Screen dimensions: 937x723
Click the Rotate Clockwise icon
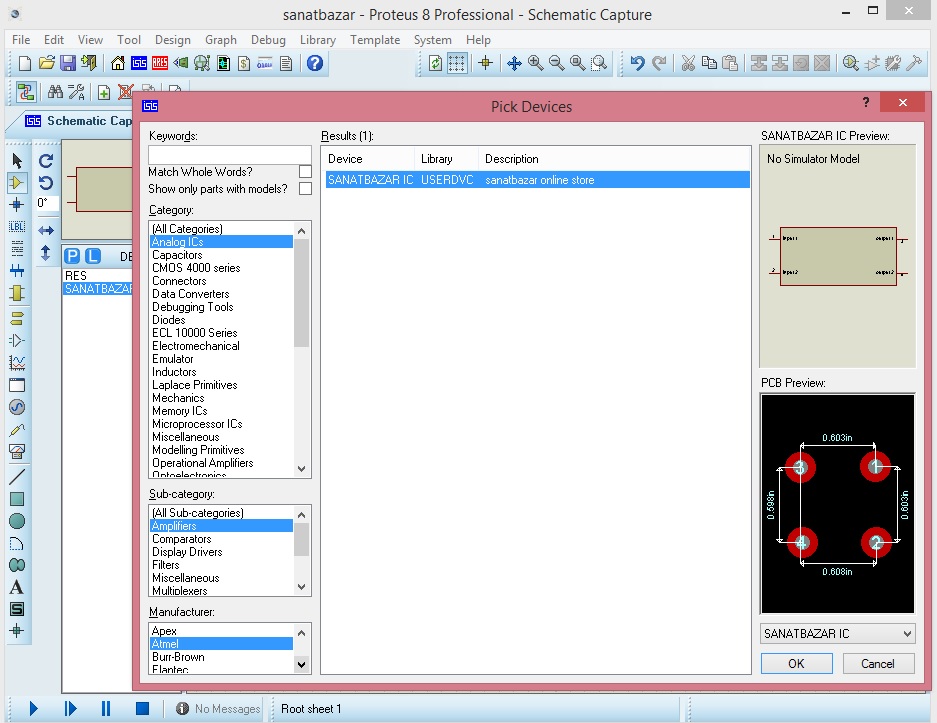point(46,161)
